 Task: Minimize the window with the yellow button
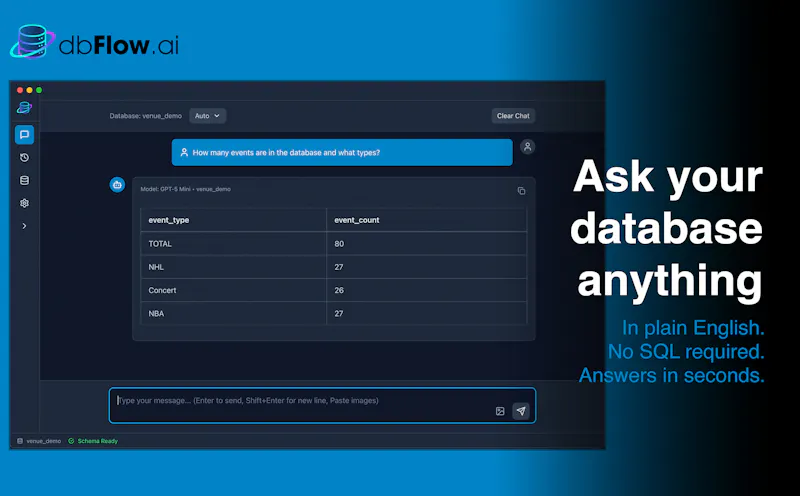pos(29,90)
